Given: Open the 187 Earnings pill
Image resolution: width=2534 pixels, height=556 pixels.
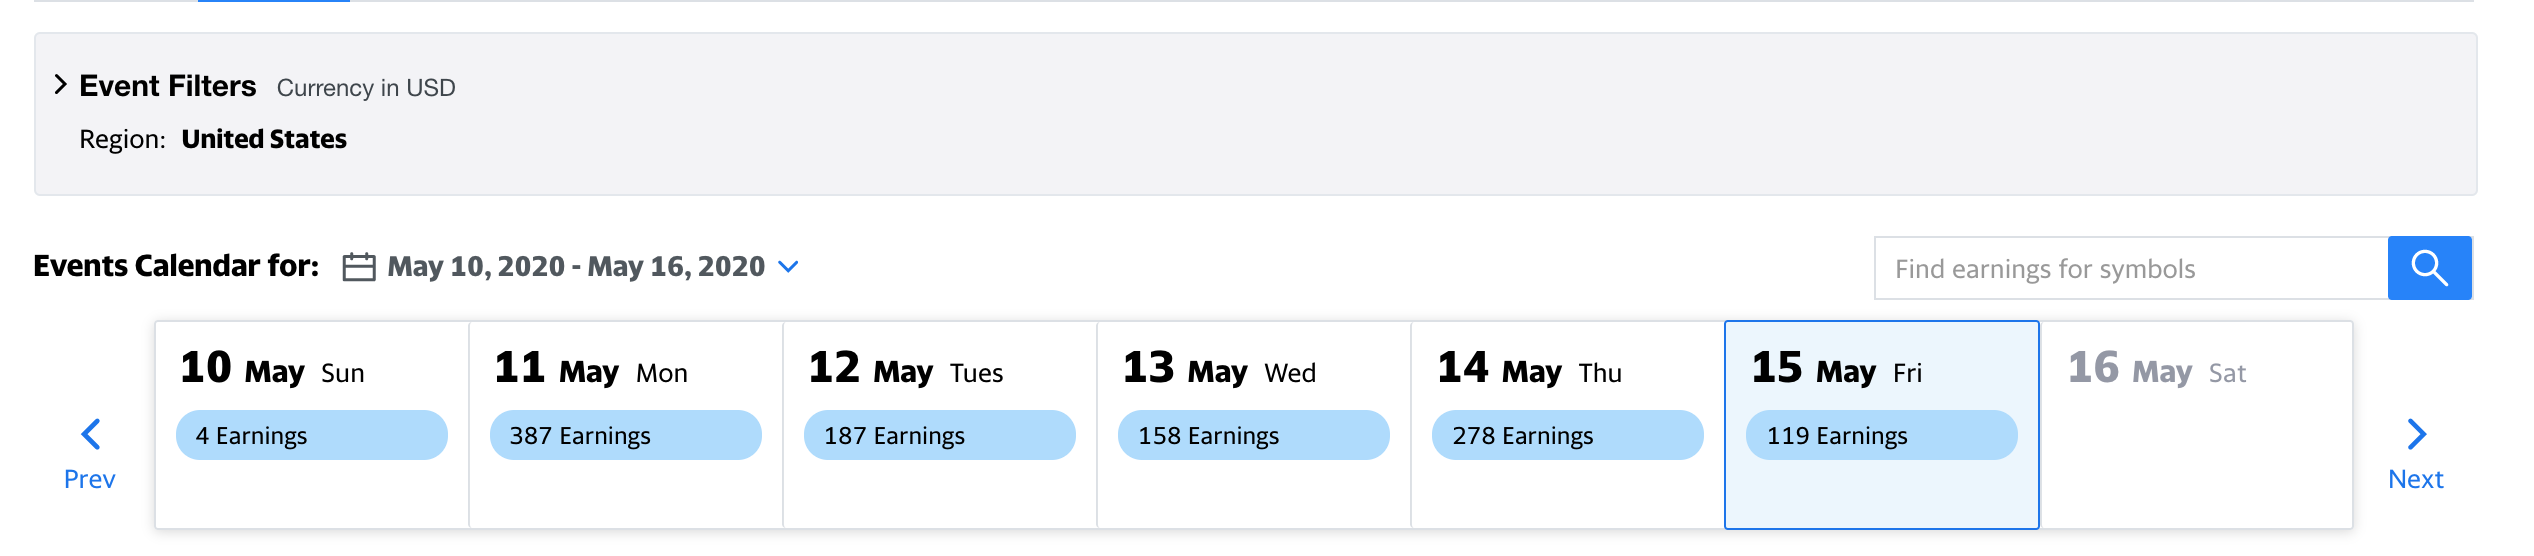Looking at the screenshot, I should 939,435.
